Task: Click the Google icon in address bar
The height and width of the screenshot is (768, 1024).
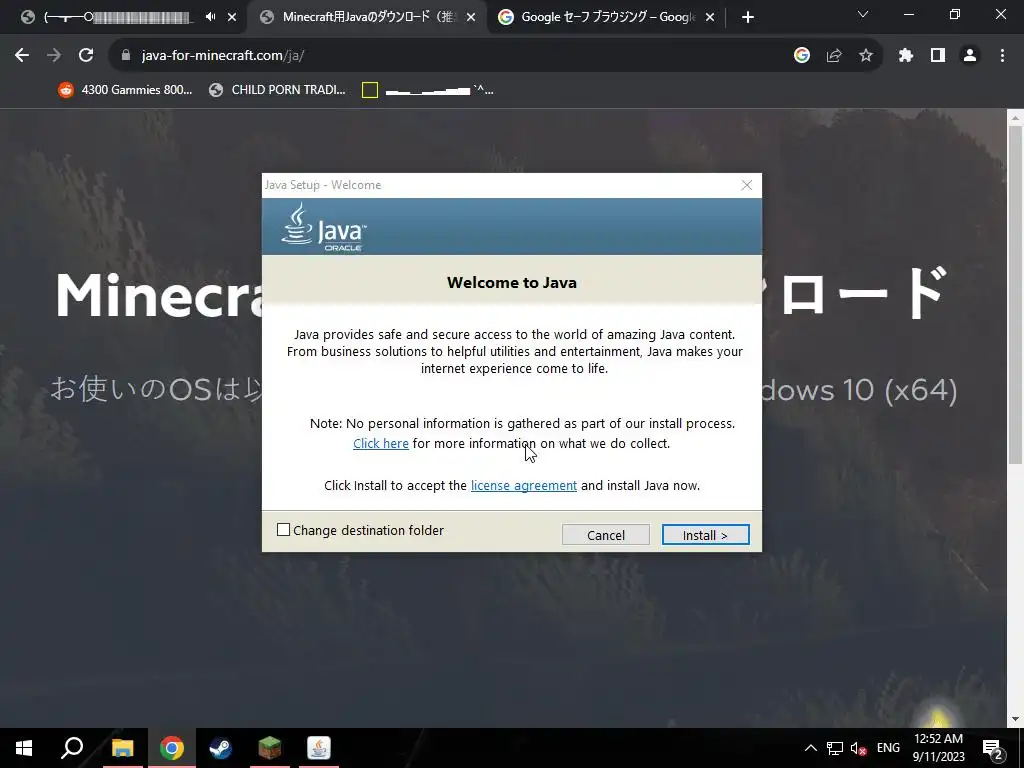Action: [802, 56]
